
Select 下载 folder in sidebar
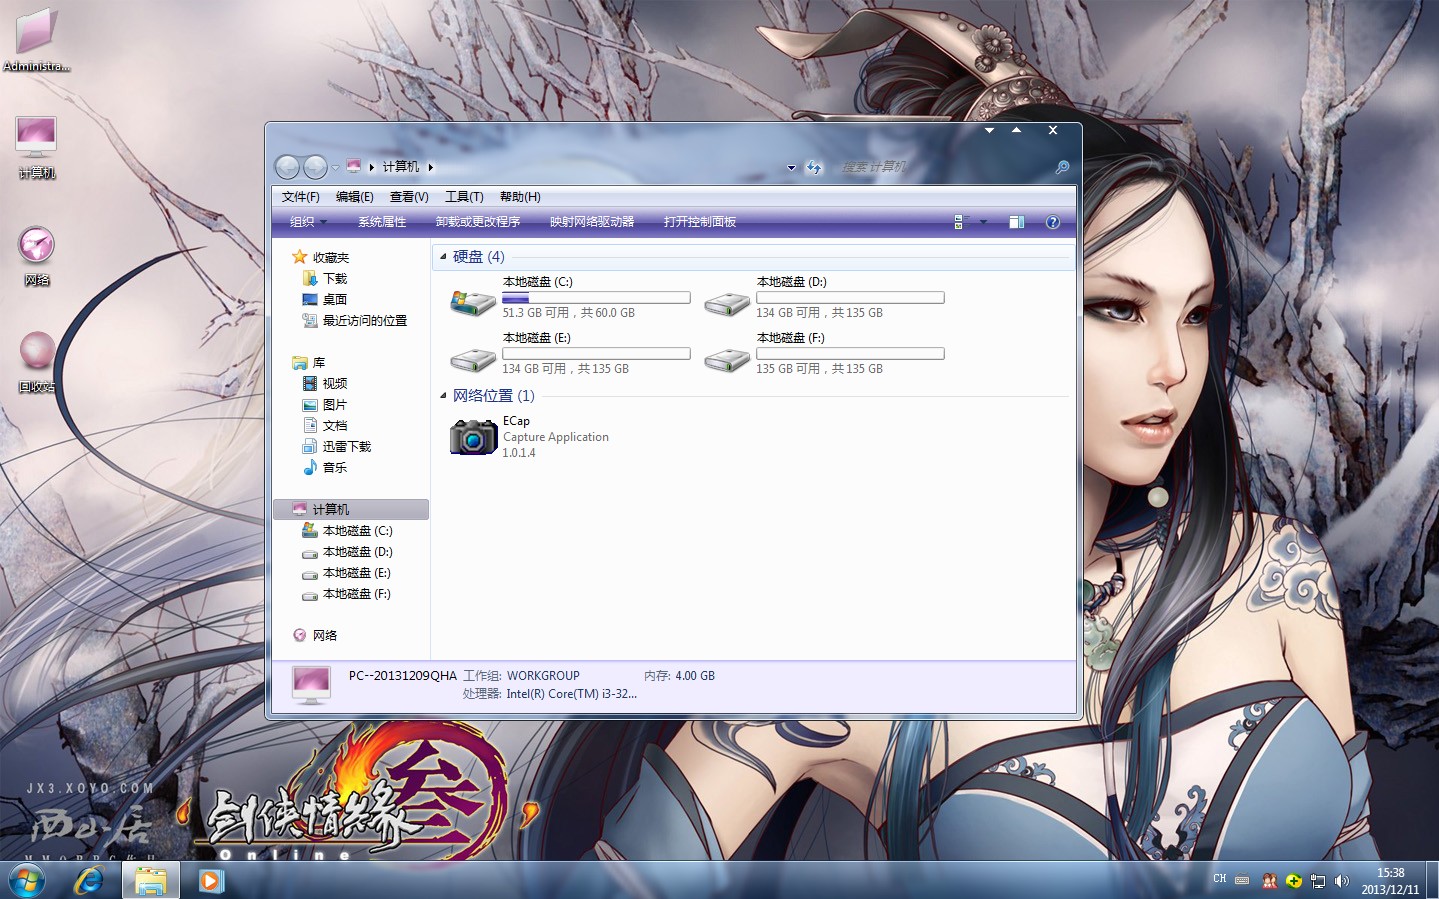[325, 279]
